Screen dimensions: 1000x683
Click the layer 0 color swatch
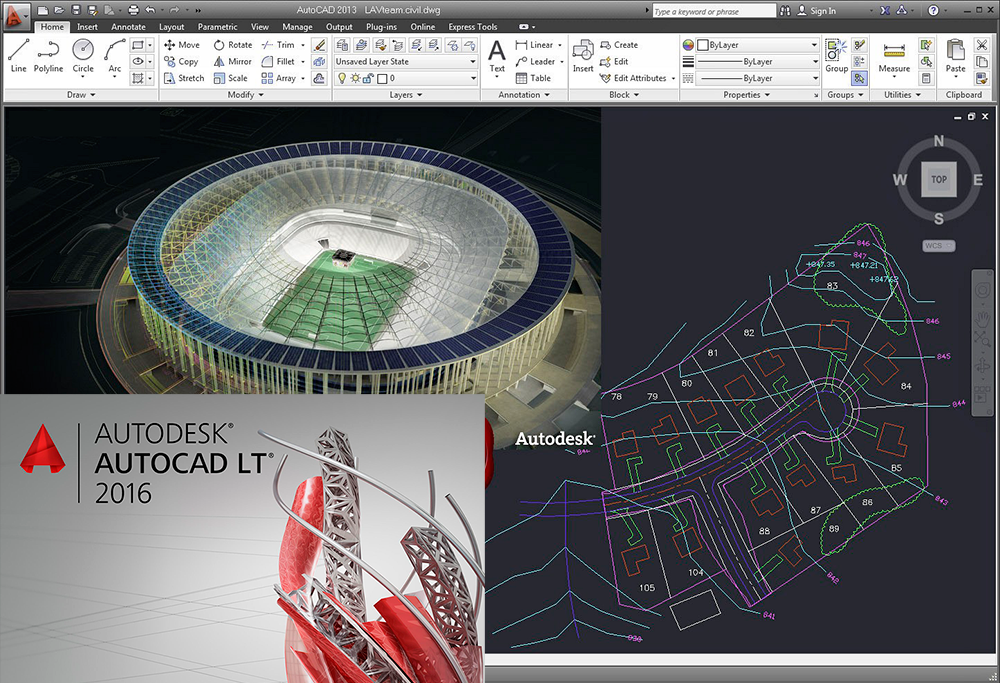382,78
